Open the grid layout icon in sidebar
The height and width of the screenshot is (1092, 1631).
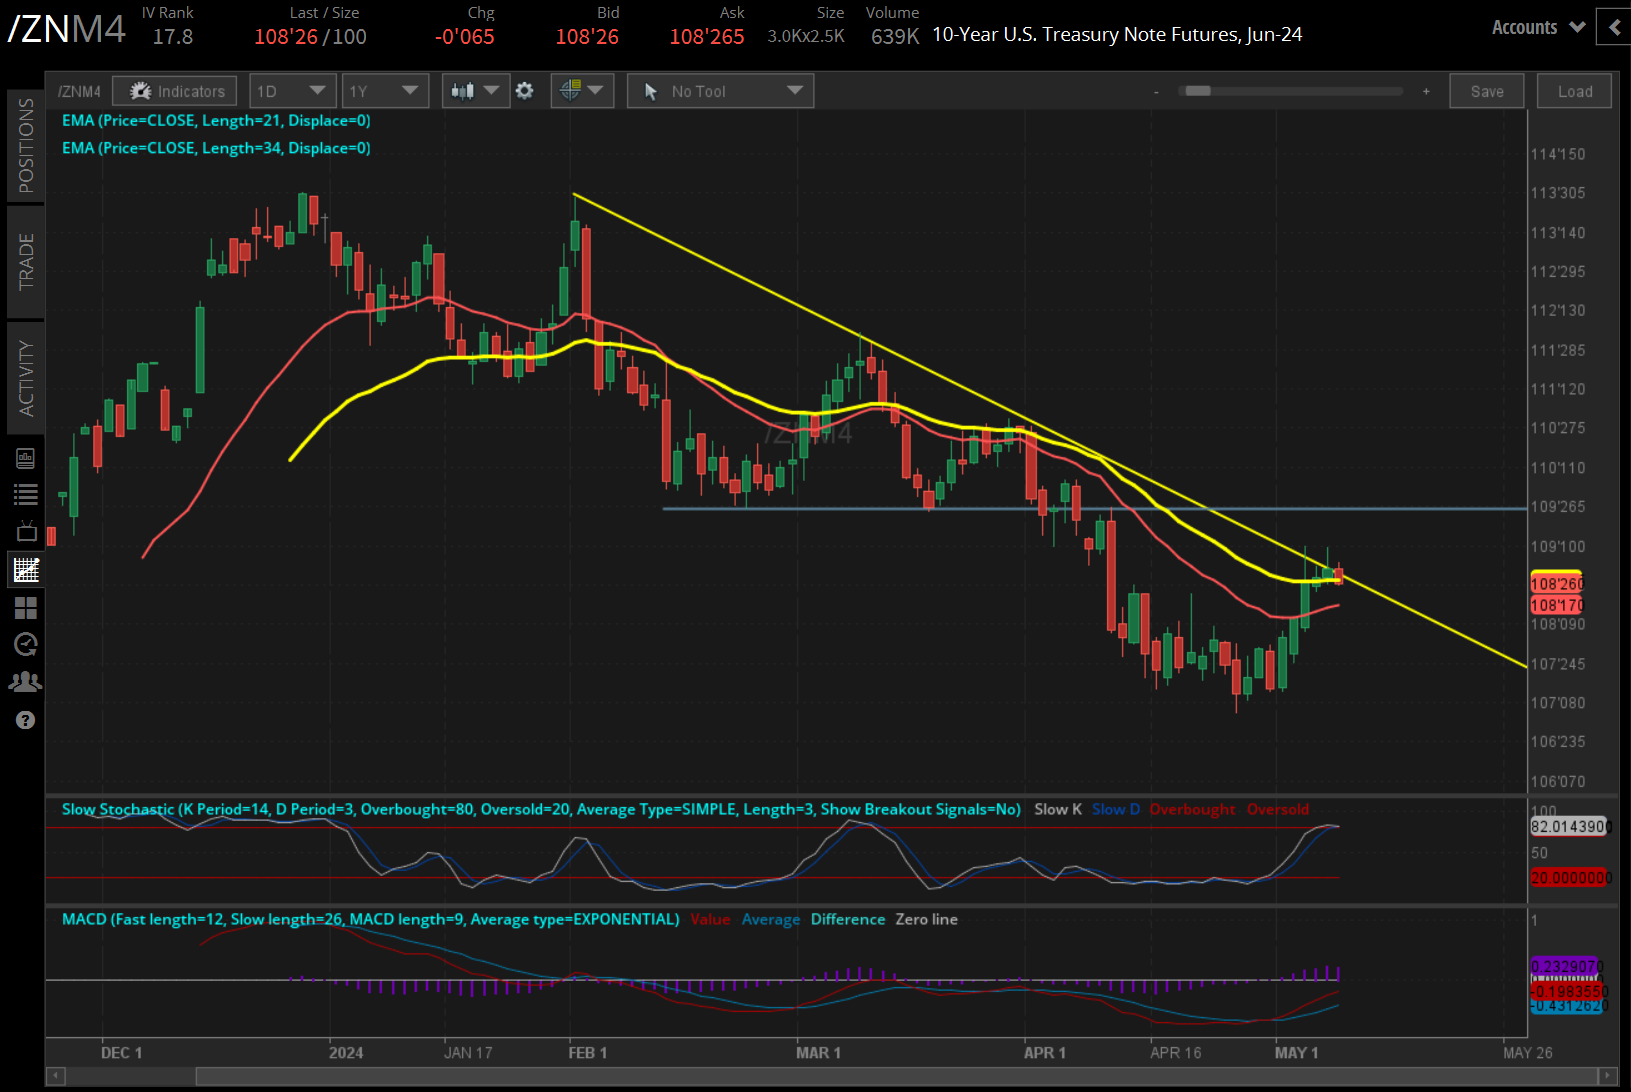tap(25, 607)
